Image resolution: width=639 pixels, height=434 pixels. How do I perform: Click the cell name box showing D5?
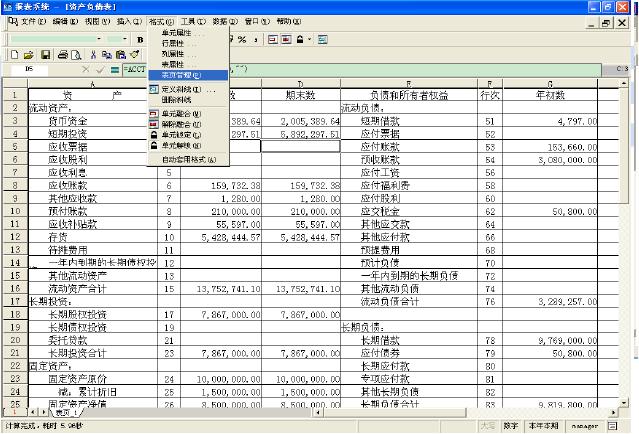[x=29, y=69]
